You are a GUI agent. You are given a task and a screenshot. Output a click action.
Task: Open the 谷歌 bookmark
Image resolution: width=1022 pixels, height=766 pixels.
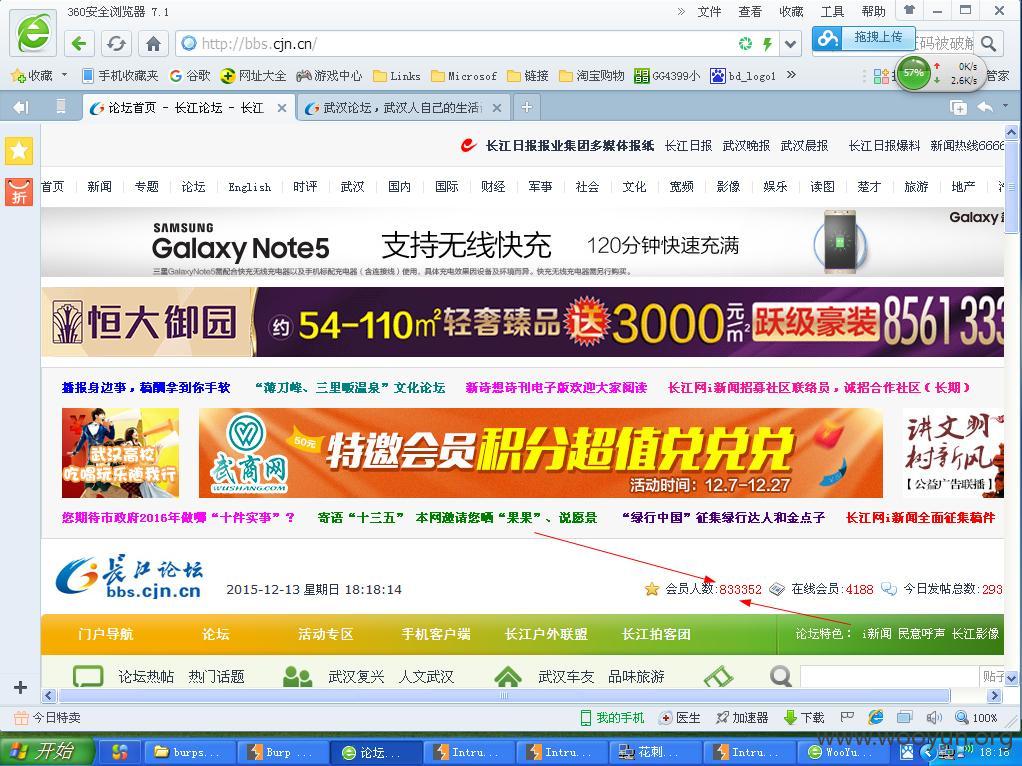point(190,76)
